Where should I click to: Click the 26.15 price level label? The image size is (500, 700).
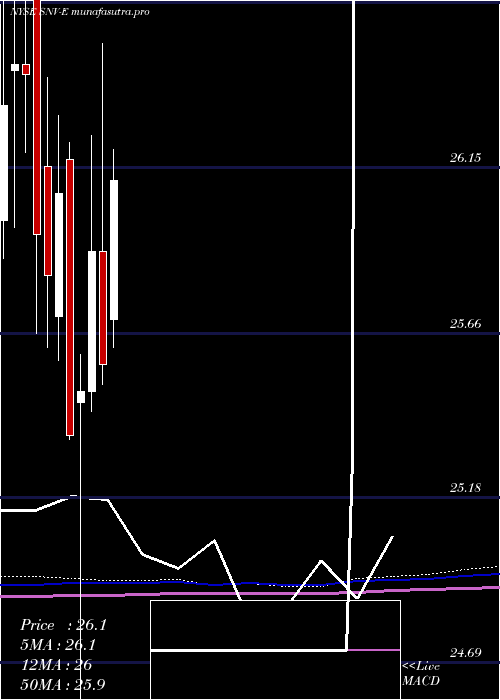click(465, 158)
